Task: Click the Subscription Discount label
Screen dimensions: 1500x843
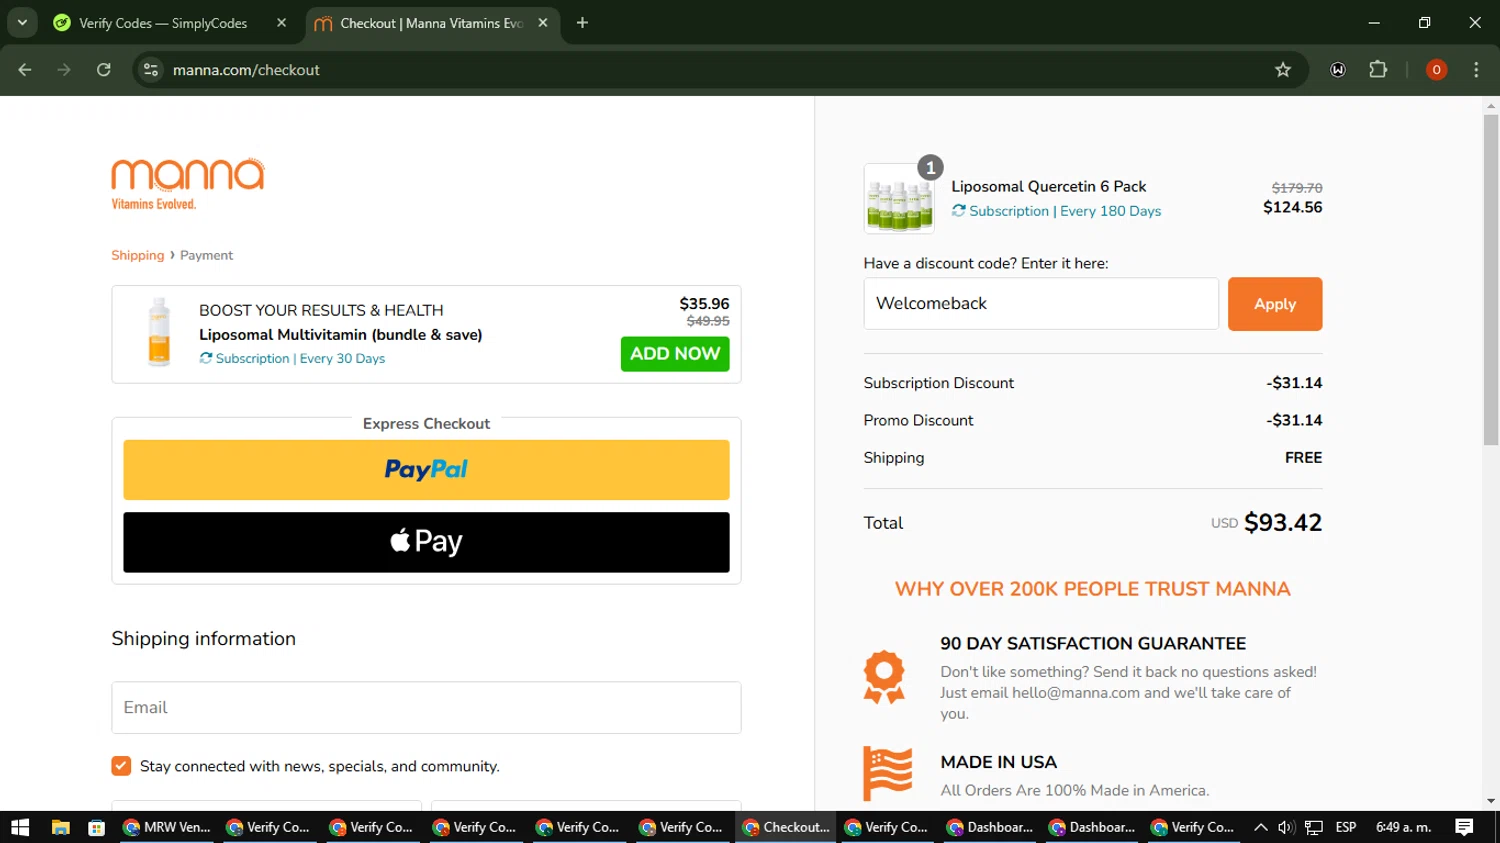Action: coord(938,383)
